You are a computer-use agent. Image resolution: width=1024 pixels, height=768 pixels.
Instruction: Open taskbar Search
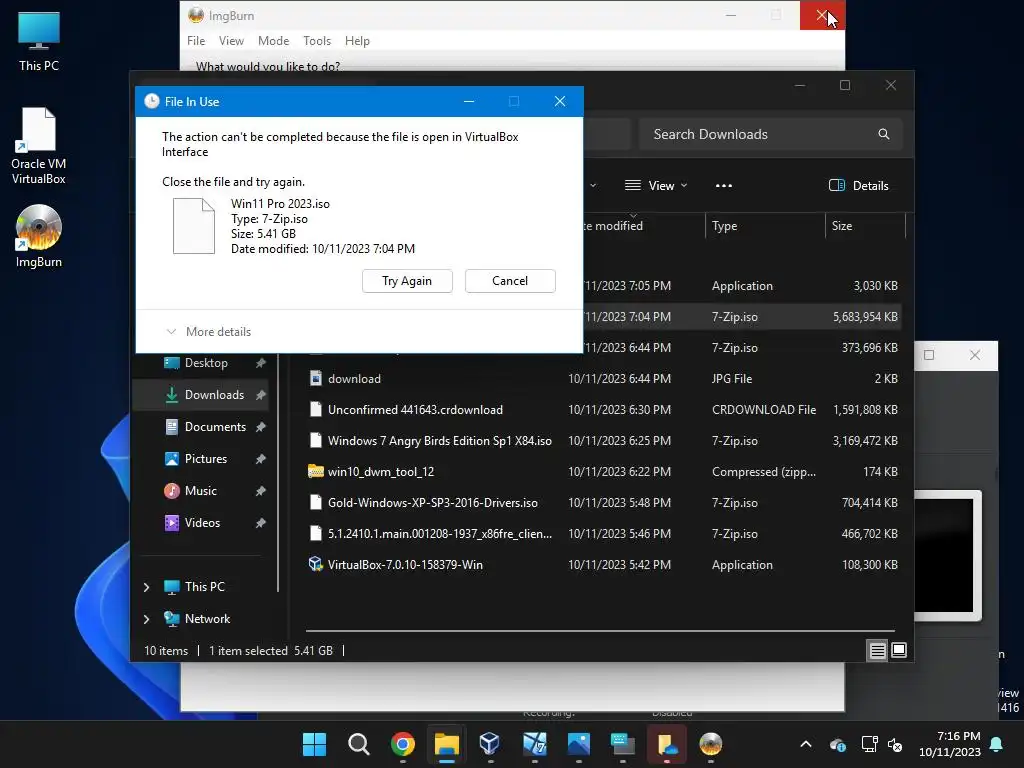[x=359, y=744]
